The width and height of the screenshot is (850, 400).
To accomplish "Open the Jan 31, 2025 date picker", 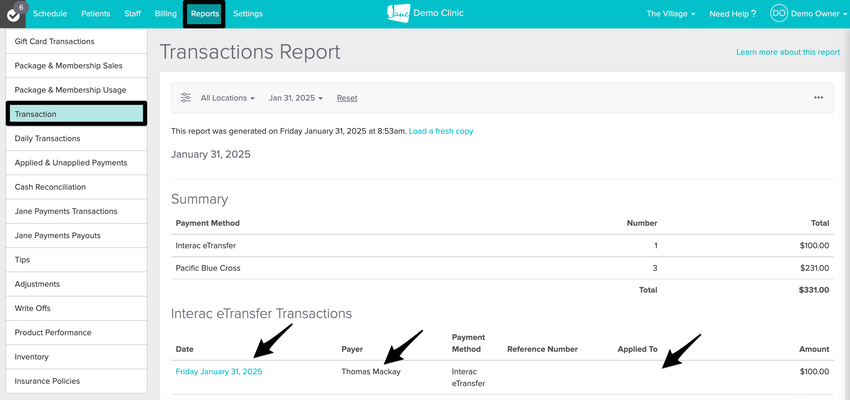I will click(295, 98).
